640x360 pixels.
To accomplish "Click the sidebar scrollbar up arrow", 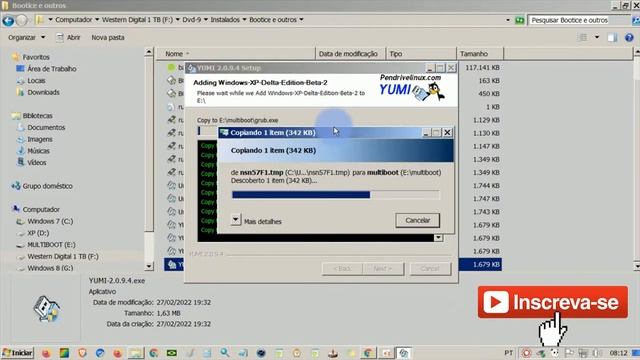I will pos(149,52).
